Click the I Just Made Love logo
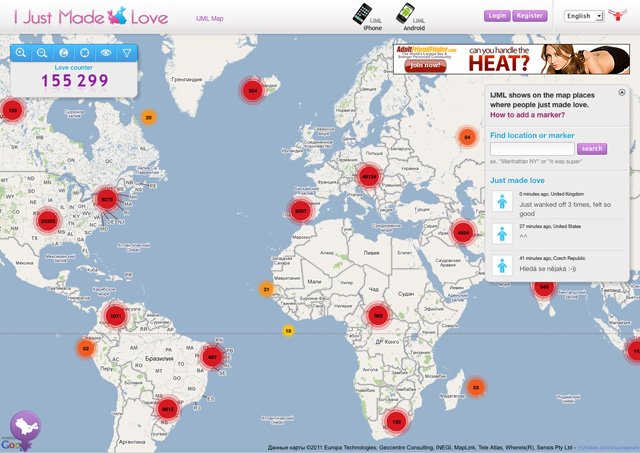Viewport: 640px width, 453px height. 91,17
